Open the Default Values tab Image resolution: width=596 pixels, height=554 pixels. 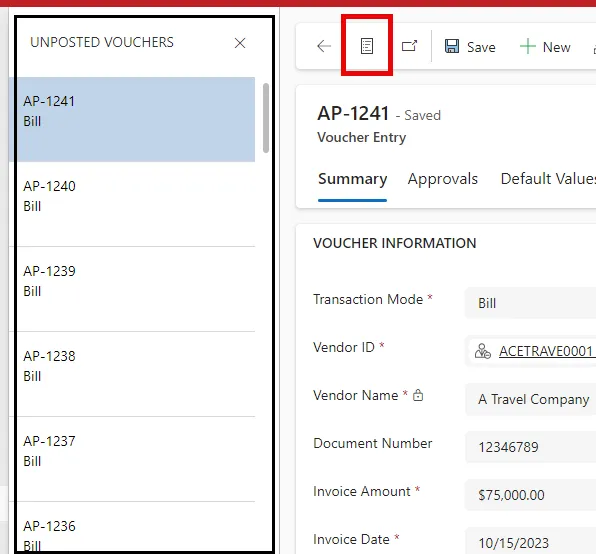[548, 179]
